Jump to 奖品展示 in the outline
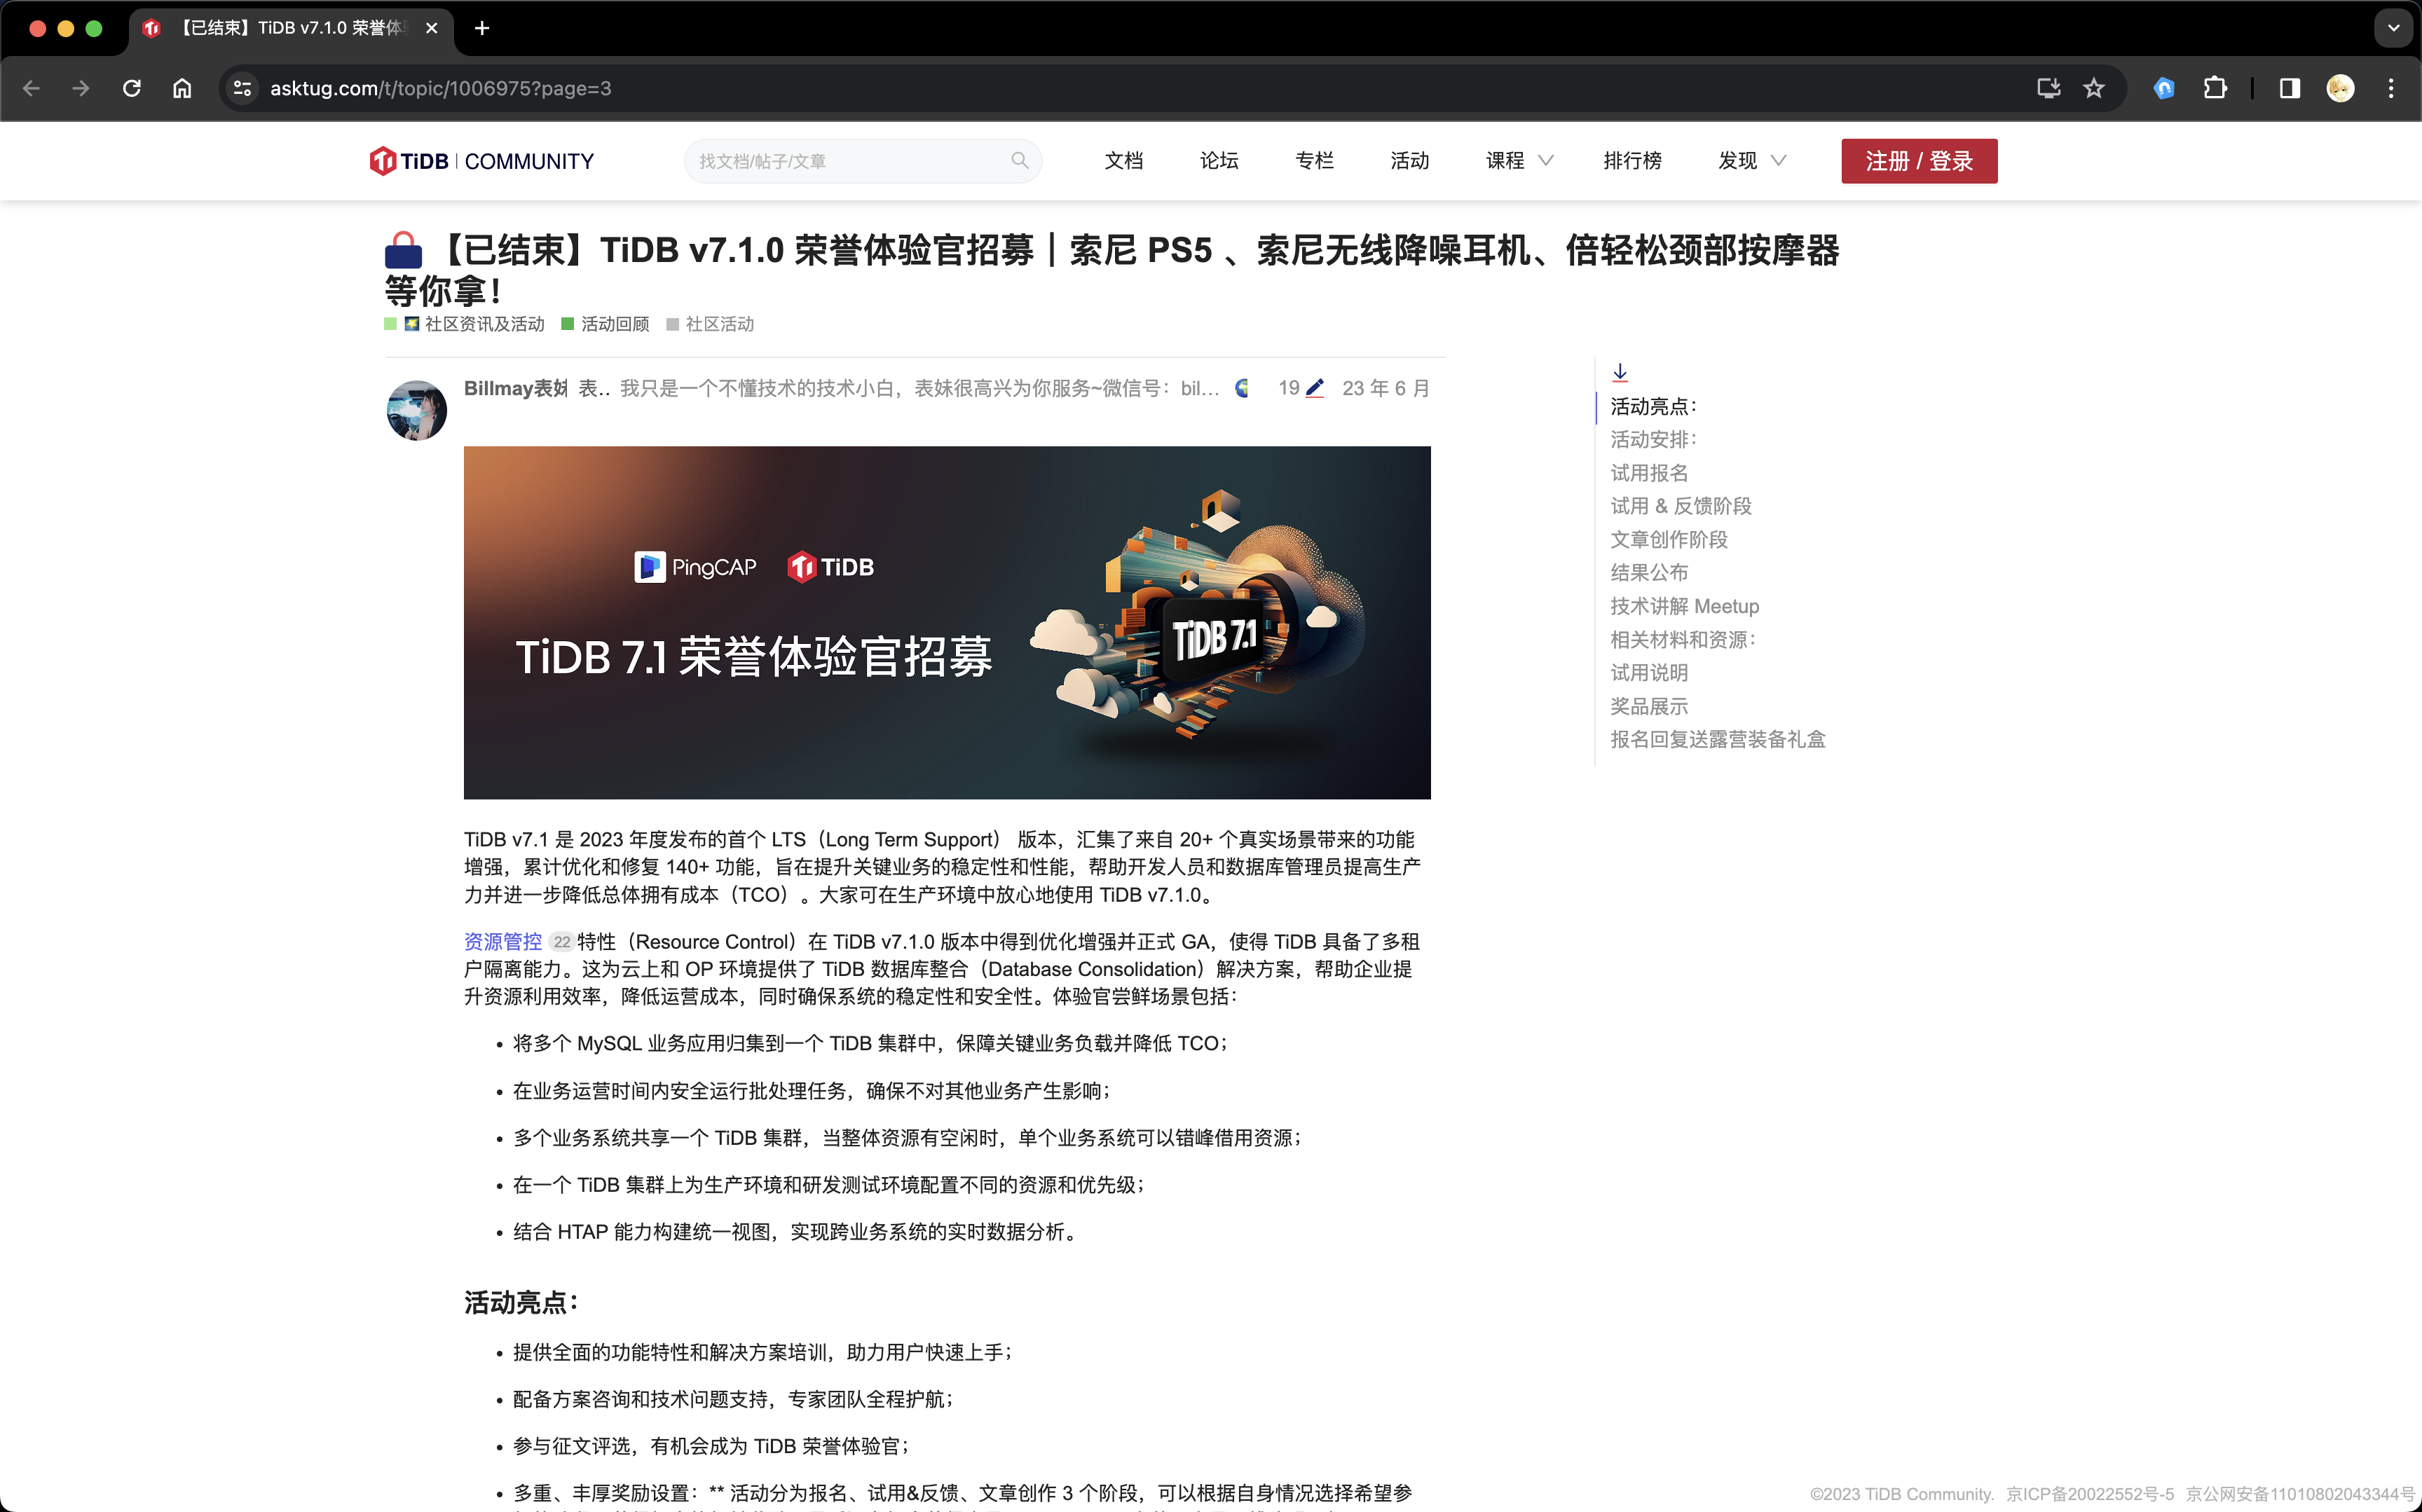This screenshot has width=2422, height=1512. click(1649, 706)
